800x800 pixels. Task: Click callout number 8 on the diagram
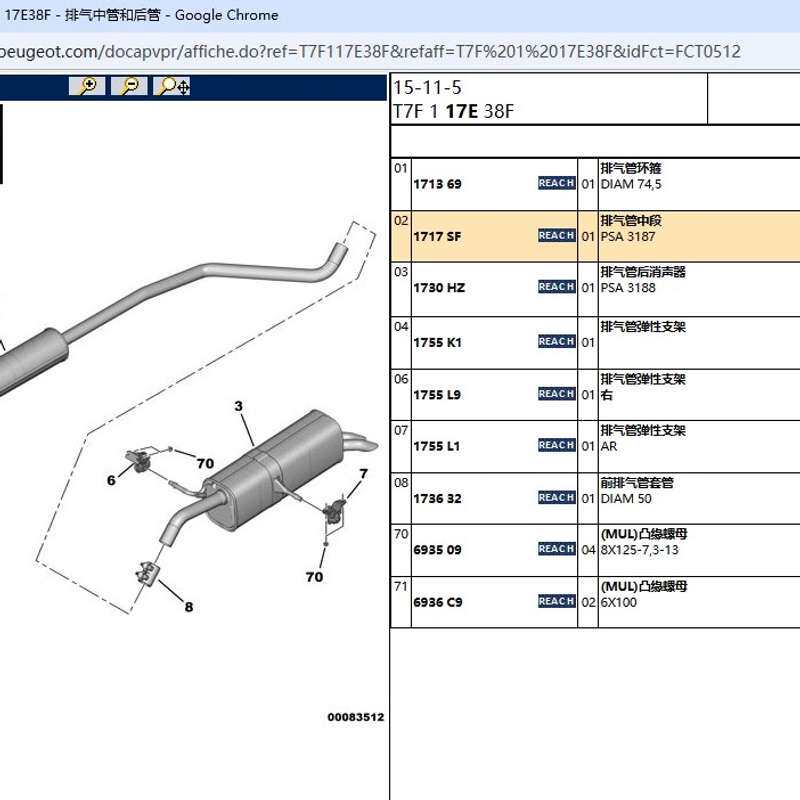189,607
